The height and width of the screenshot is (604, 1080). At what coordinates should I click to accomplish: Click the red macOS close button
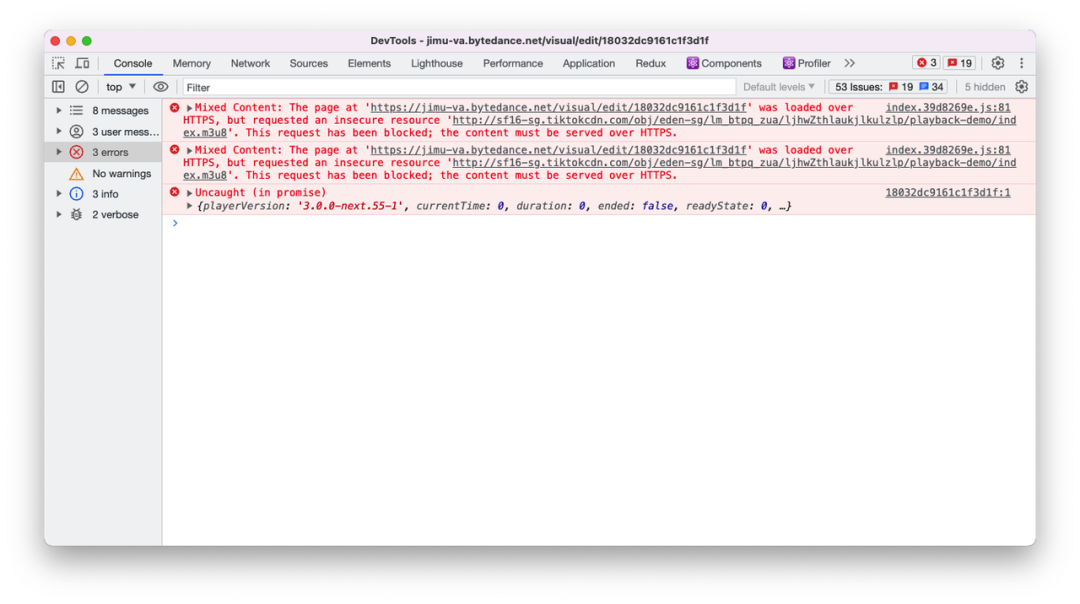[55, 41]
